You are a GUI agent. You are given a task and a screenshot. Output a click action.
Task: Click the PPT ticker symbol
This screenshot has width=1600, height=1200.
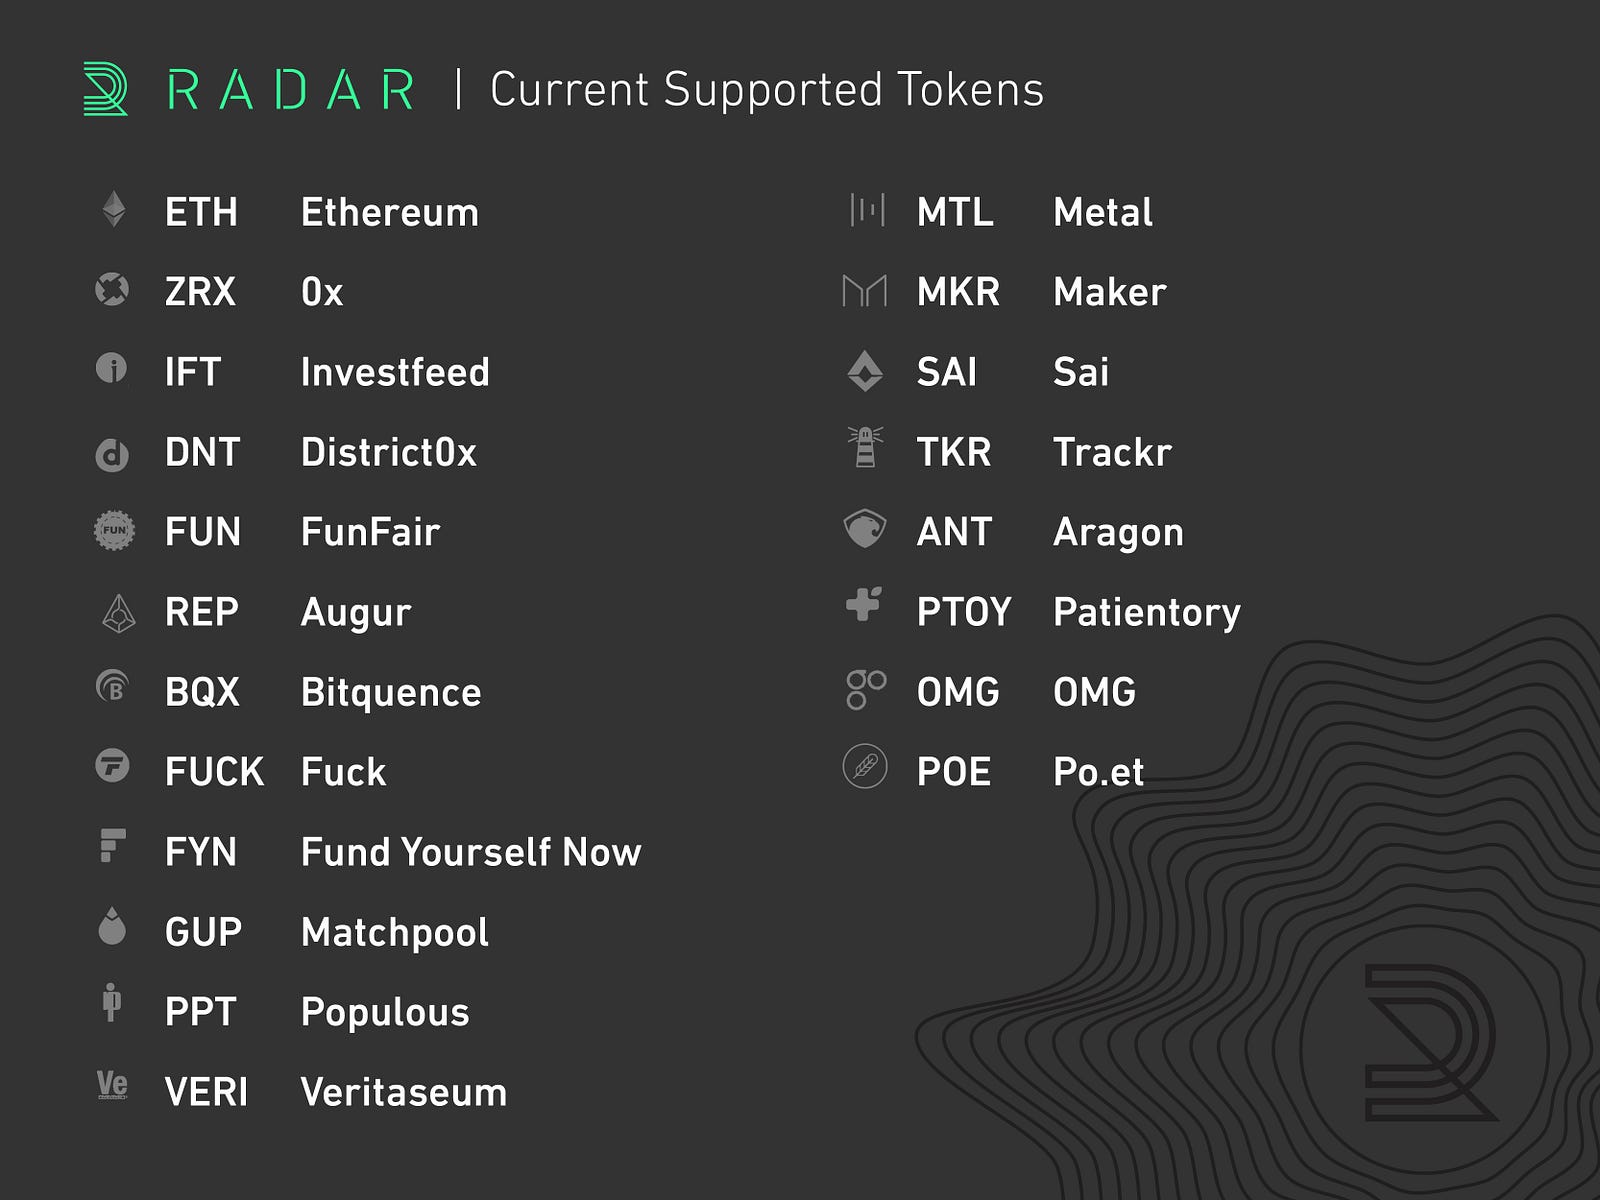coord(201,1012)
